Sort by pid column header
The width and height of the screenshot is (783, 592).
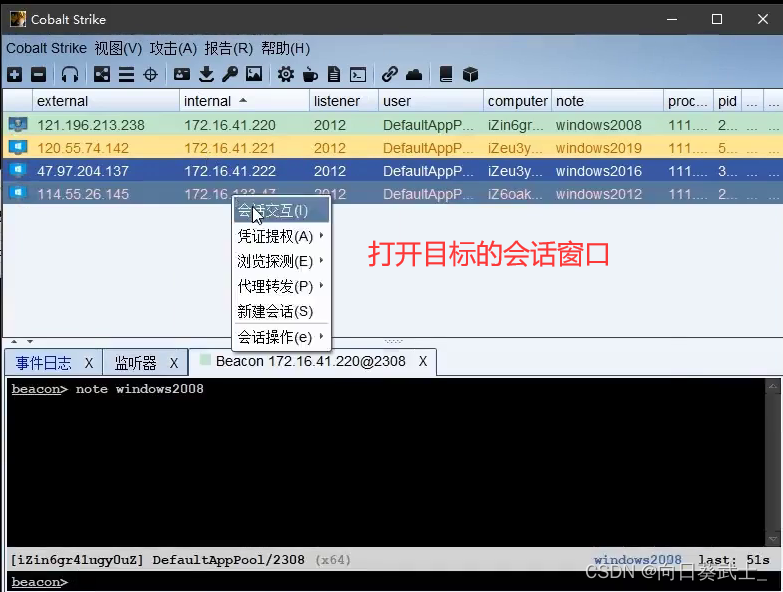[x=727, y=101]
